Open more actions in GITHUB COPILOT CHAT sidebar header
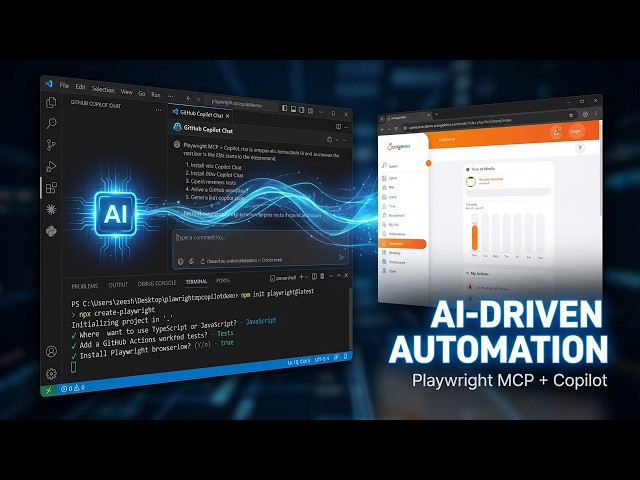Image resolution: width=640 pixels, height=480 pixels. coord(158,110)
